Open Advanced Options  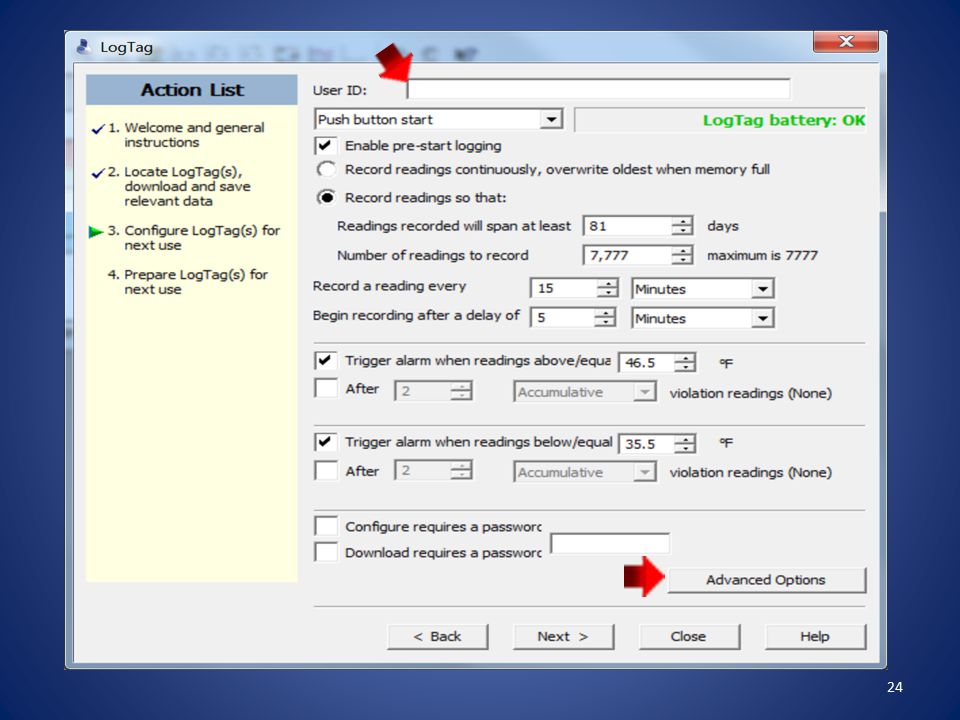click(x=767, y=580)
